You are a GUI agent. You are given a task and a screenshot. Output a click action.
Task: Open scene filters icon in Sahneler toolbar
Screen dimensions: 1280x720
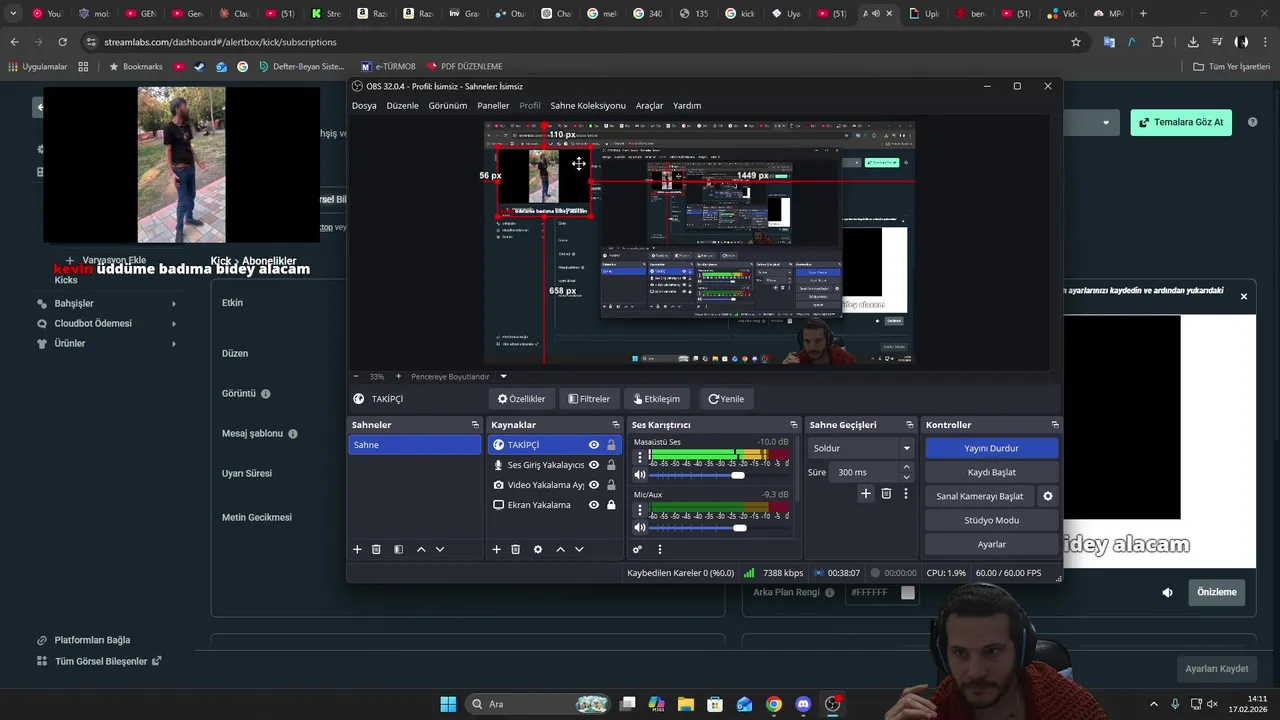[x=398, y=549]
